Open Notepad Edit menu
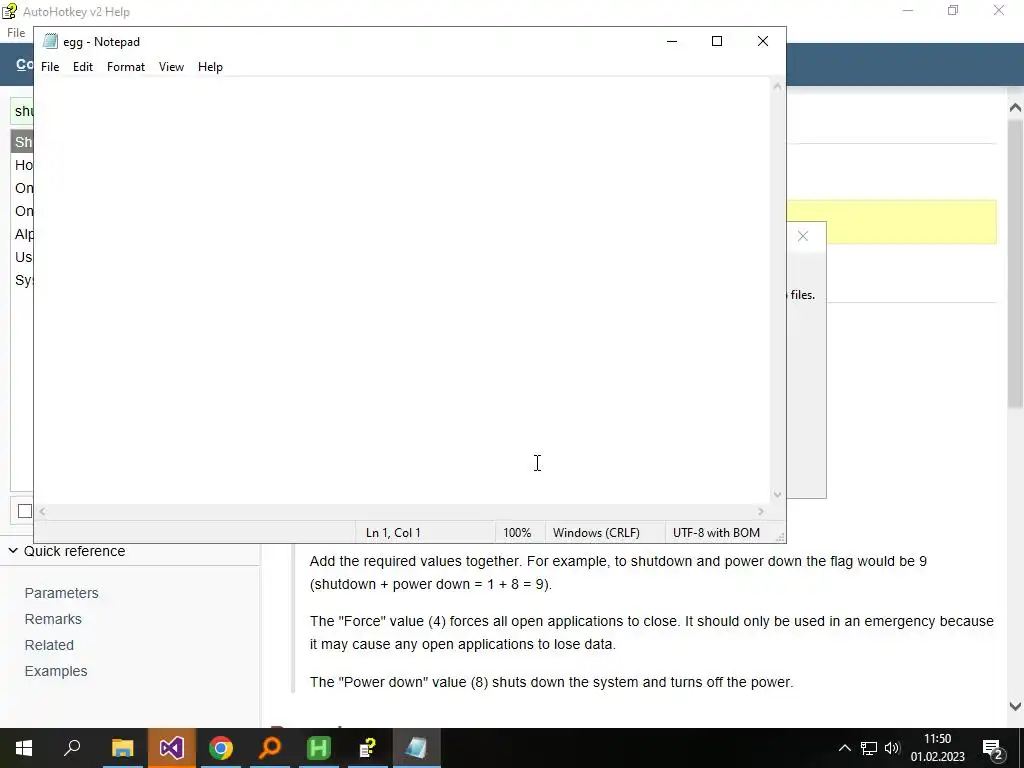The image size is (1024, 768). pos(82,67)
